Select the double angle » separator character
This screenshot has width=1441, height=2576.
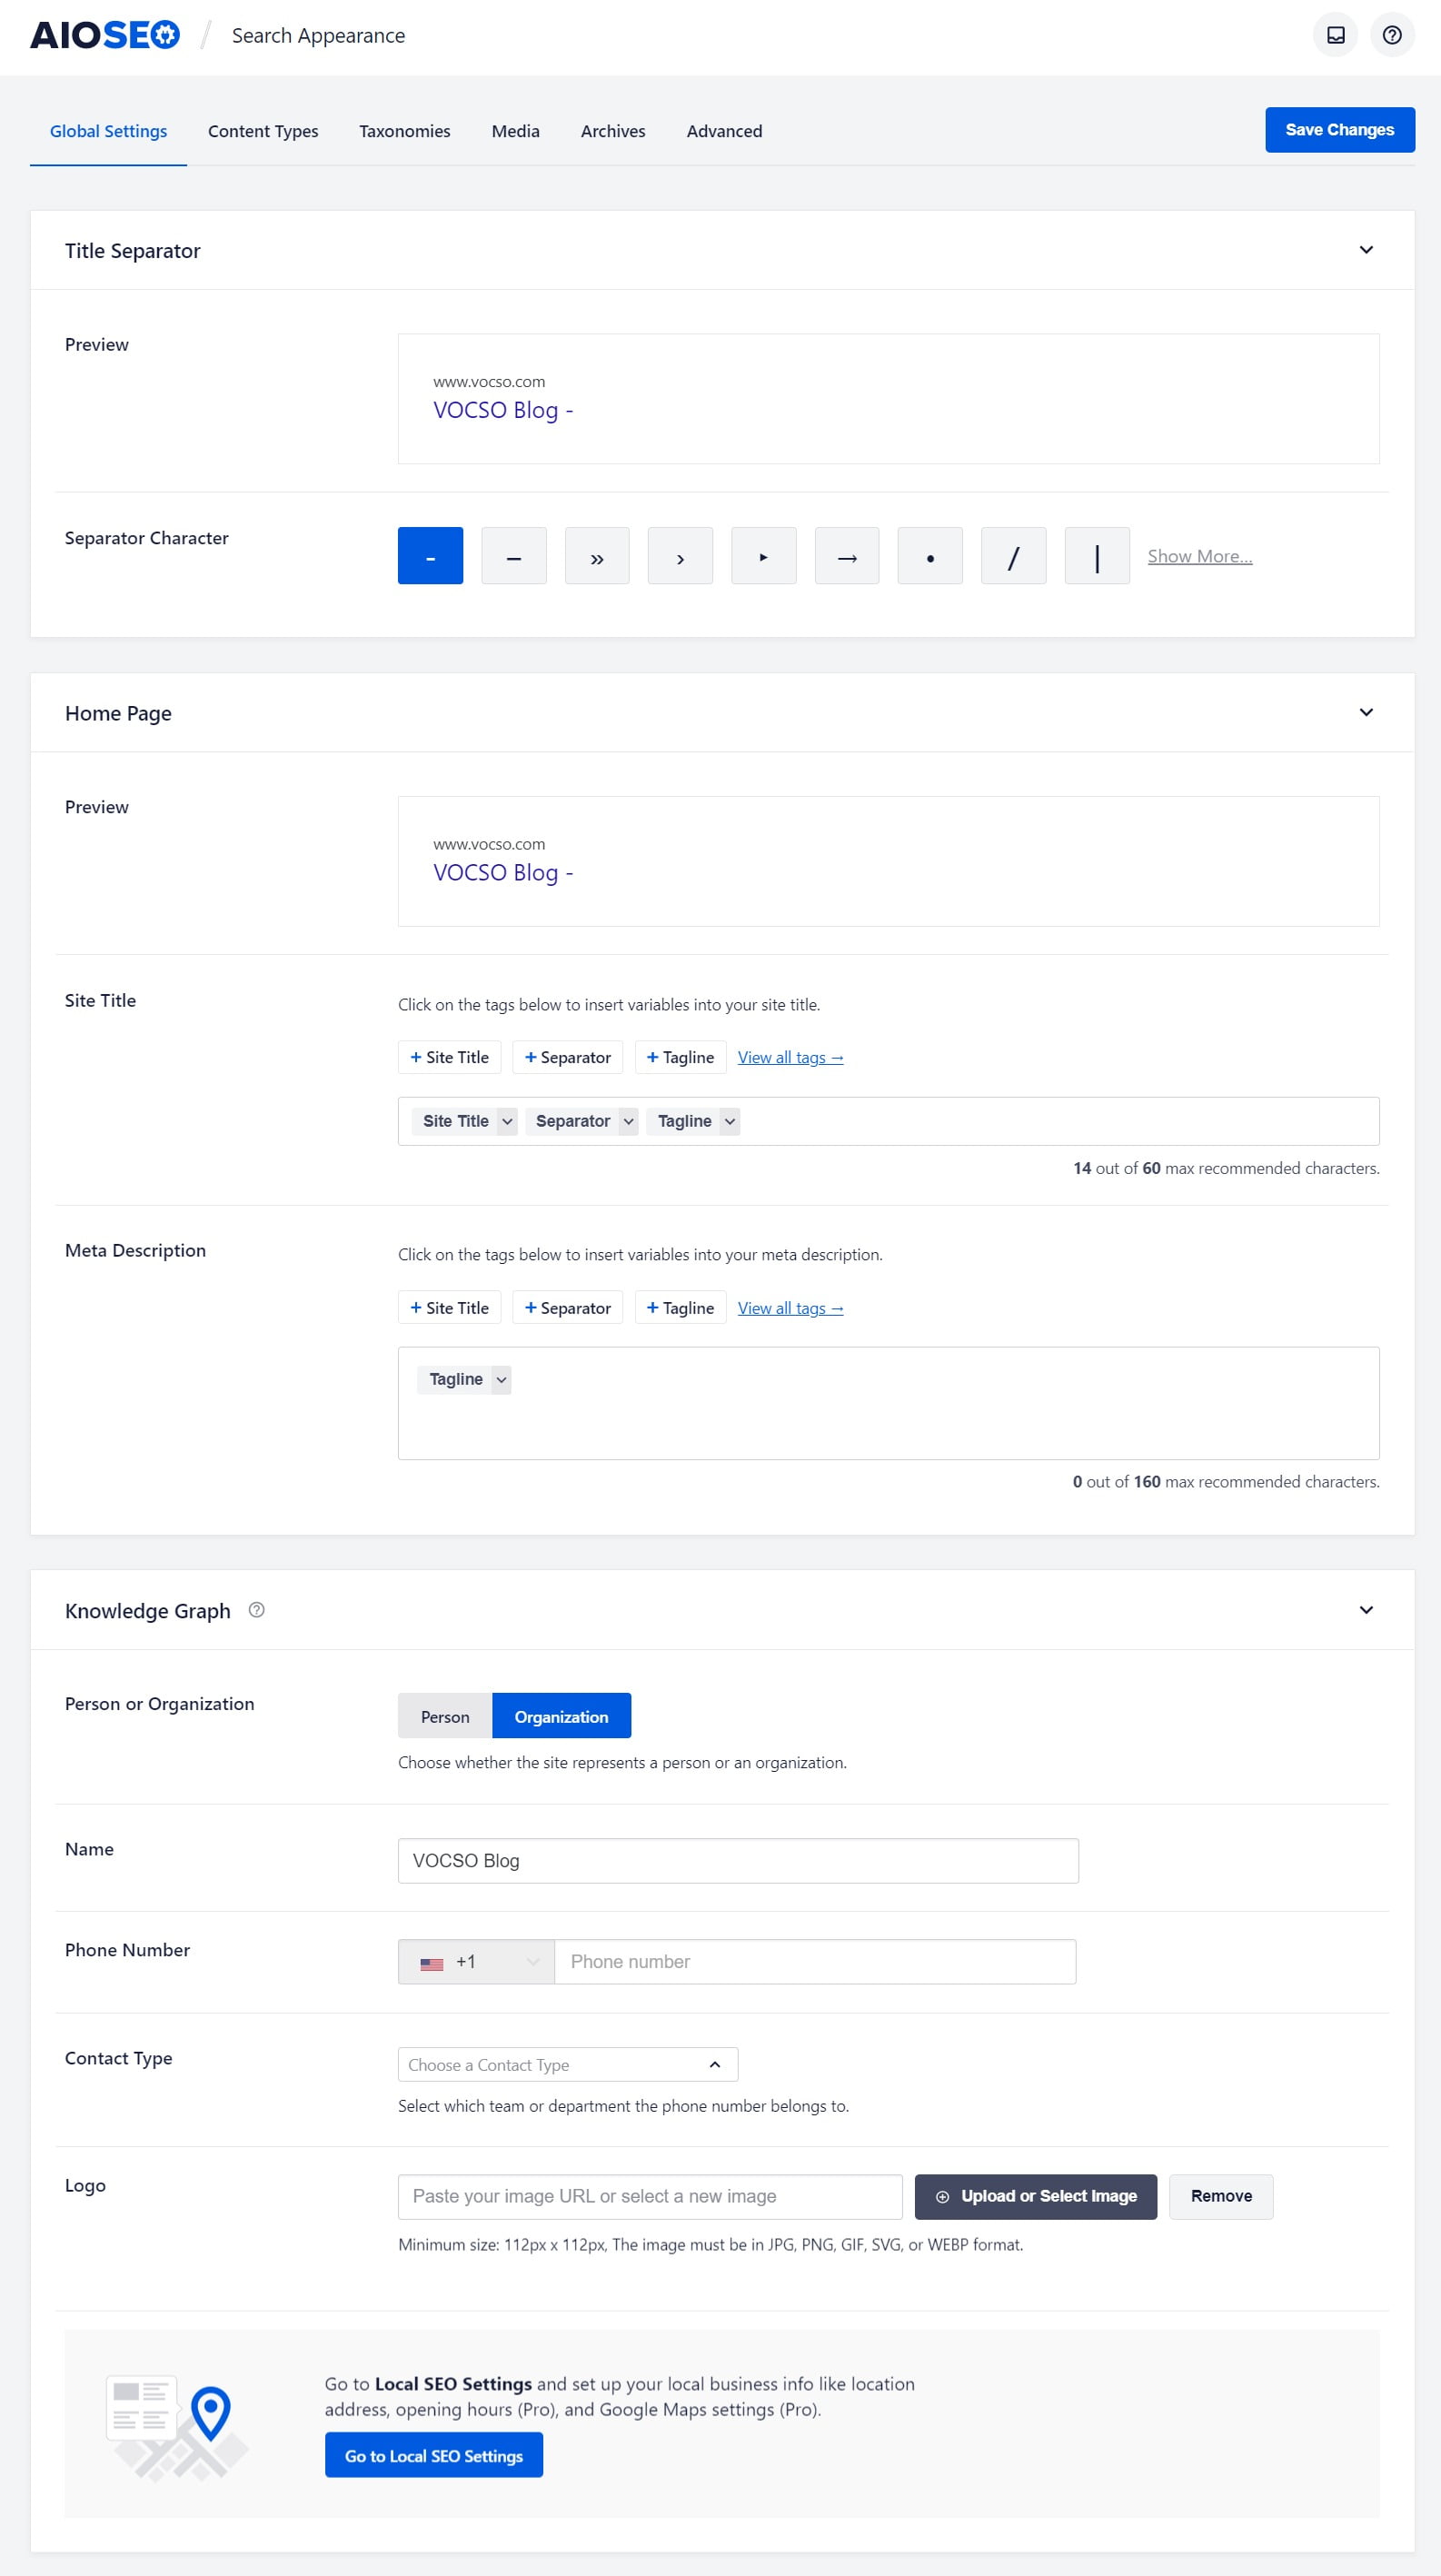(x=597, y=556)
